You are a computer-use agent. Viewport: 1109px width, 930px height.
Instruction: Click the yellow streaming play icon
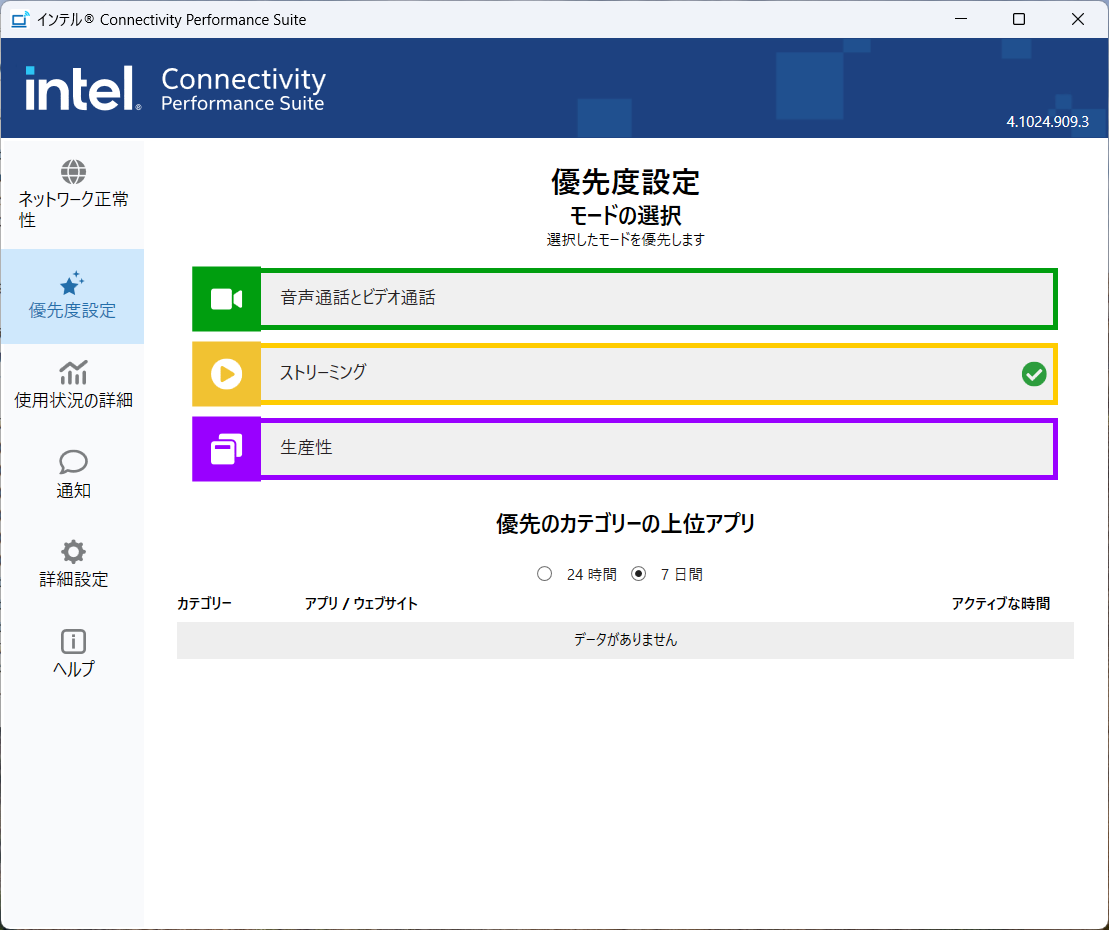click(227, 374)
